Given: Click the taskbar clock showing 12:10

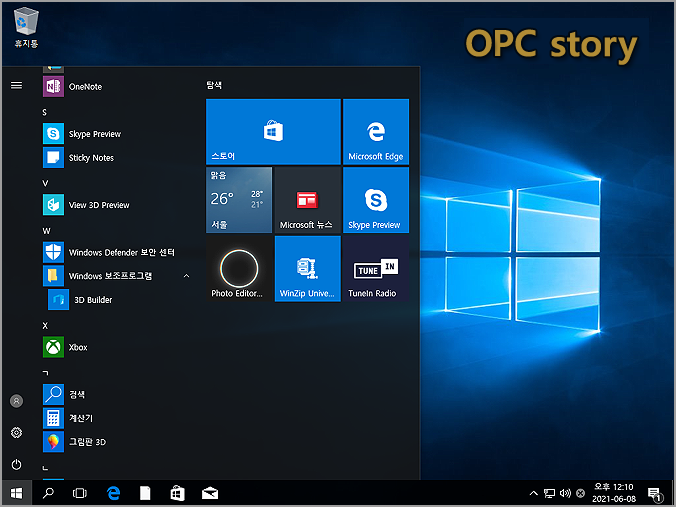Looking at the screenshot, I should click(614, 493).
